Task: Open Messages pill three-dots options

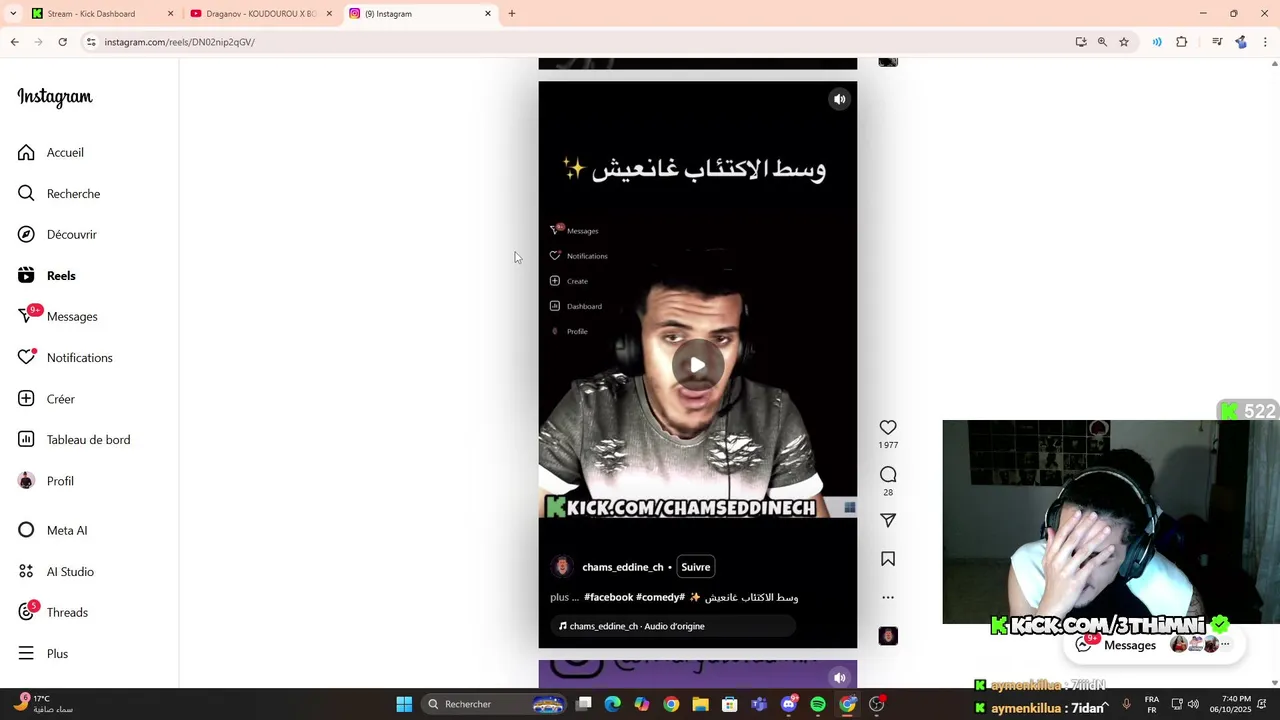Action: (1225, 645)
